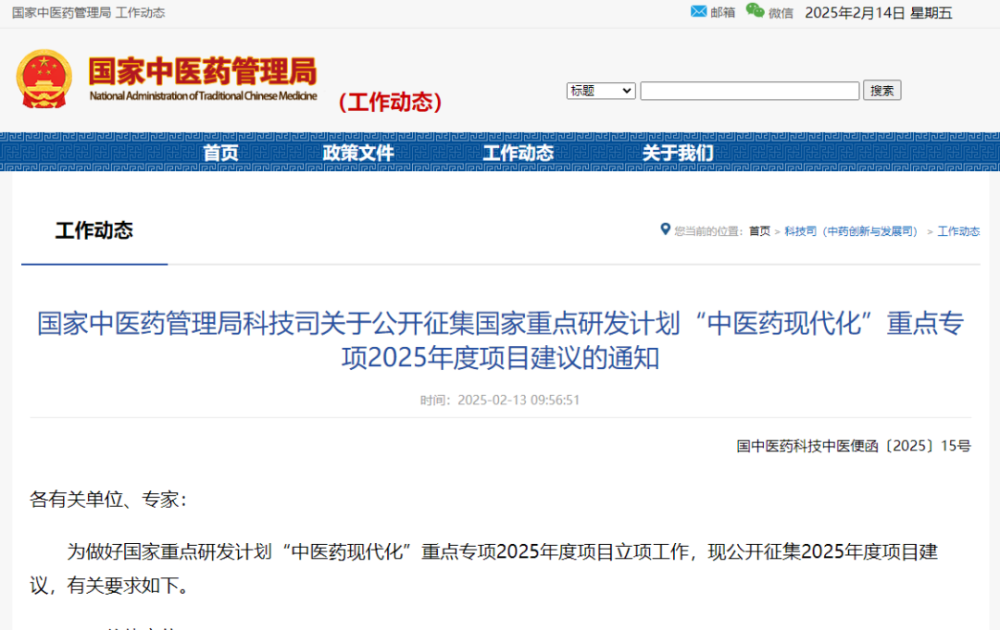Screen dimensions: 1000x630
Task: Click the WeChat icon
Action: (x=755, y=11)
